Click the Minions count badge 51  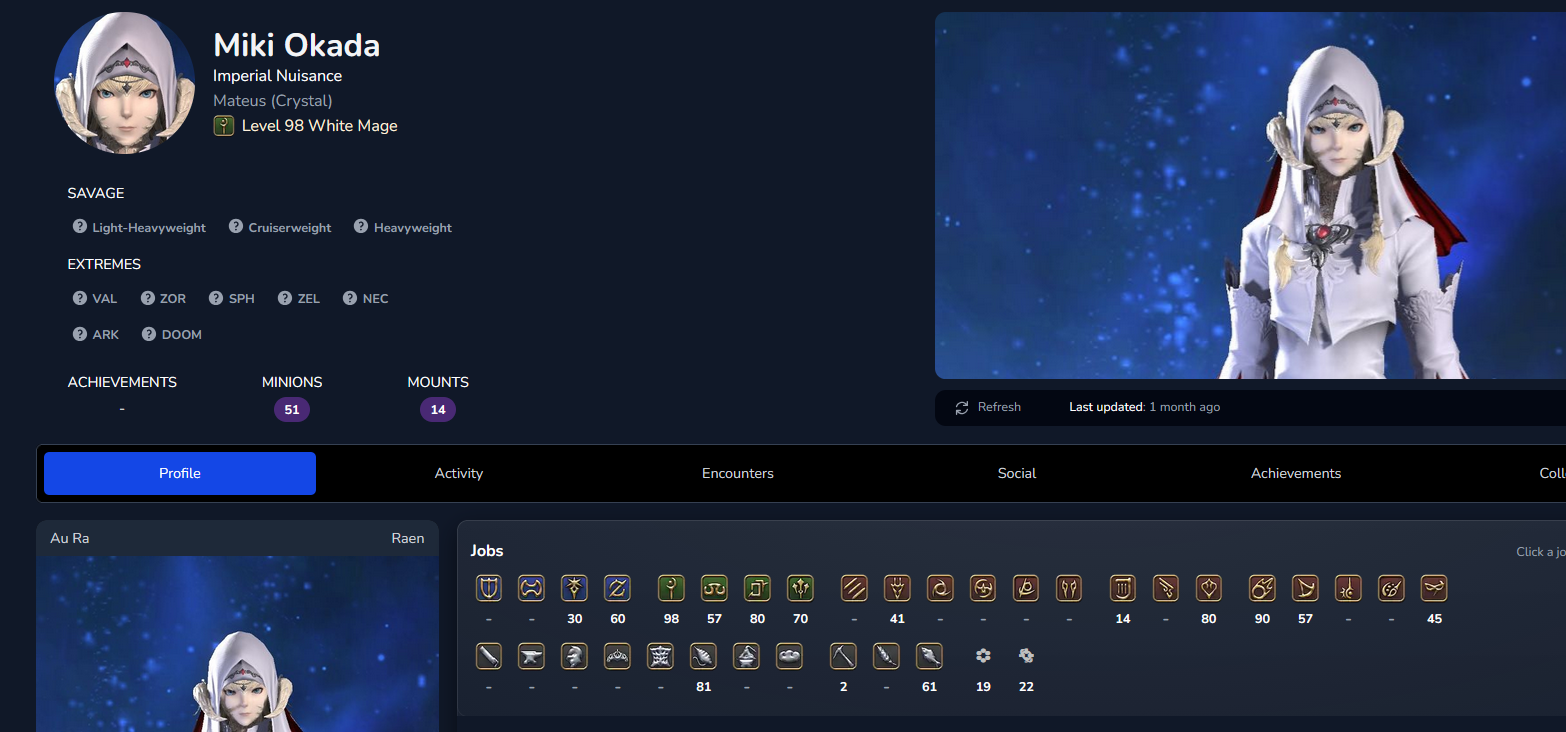click(x=292, y=409)
